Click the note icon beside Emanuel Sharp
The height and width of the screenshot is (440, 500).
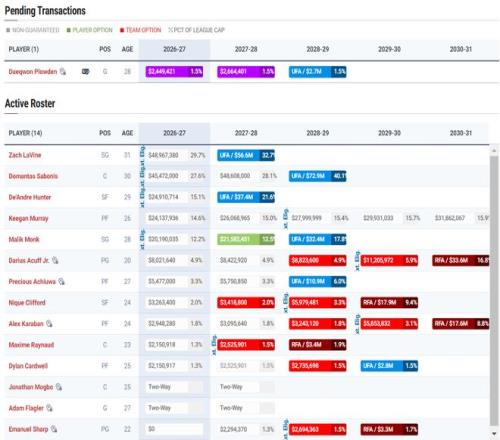54,429
